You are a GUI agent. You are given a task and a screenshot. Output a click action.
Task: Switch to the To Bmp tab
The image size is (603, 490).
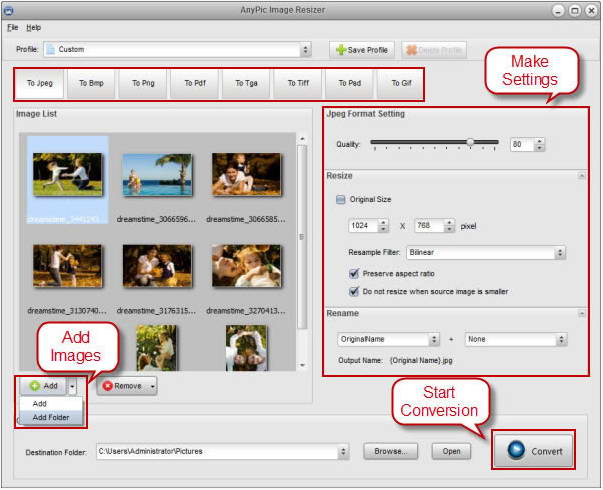(91, 83)
